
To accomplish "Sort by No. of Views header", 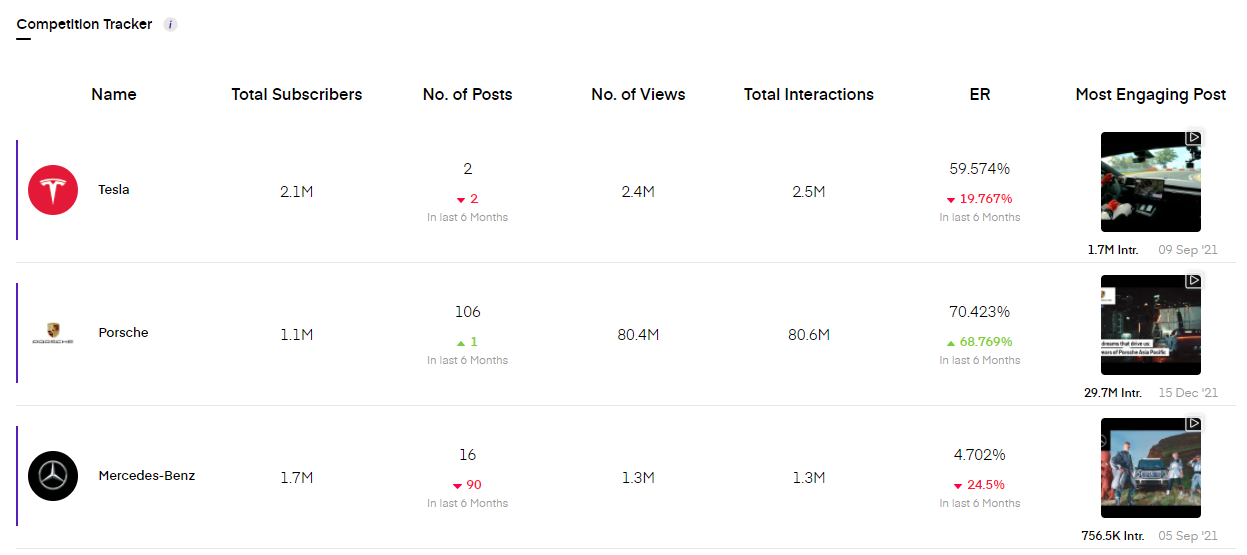I will (x=638, y=95).
